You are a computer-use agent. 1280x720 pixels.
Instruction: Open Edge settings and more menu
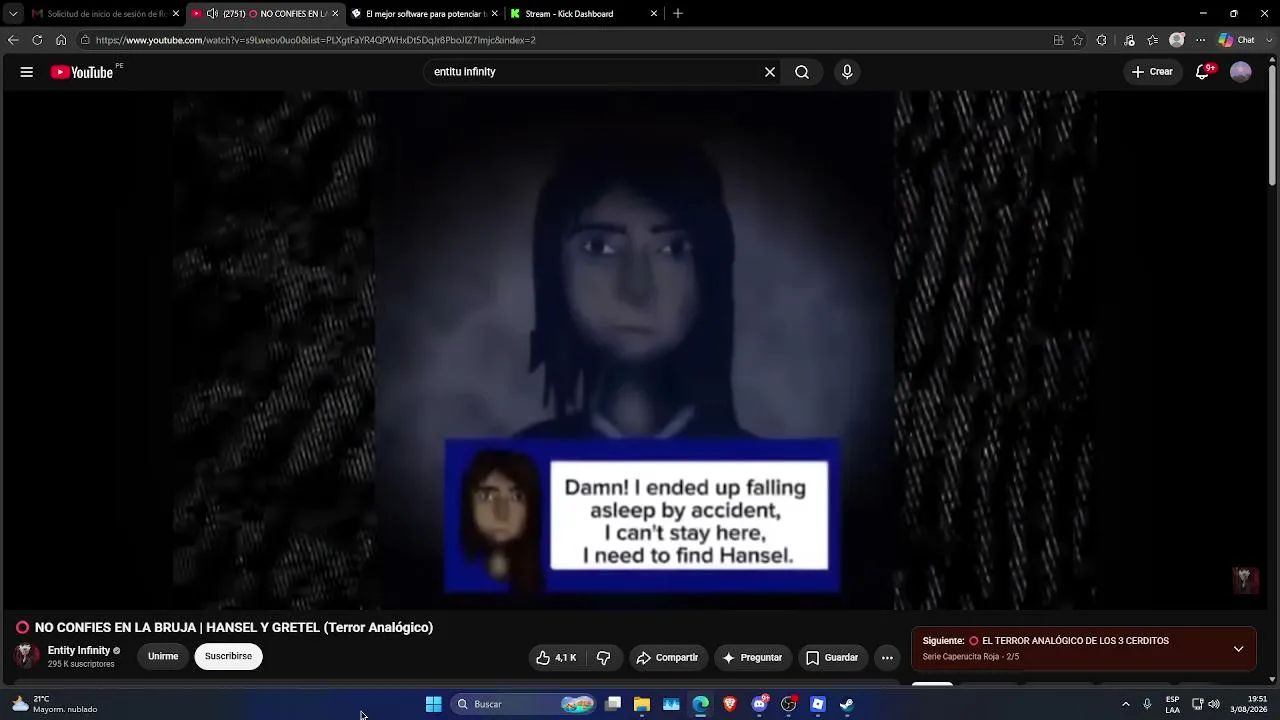coord(1201,40)
